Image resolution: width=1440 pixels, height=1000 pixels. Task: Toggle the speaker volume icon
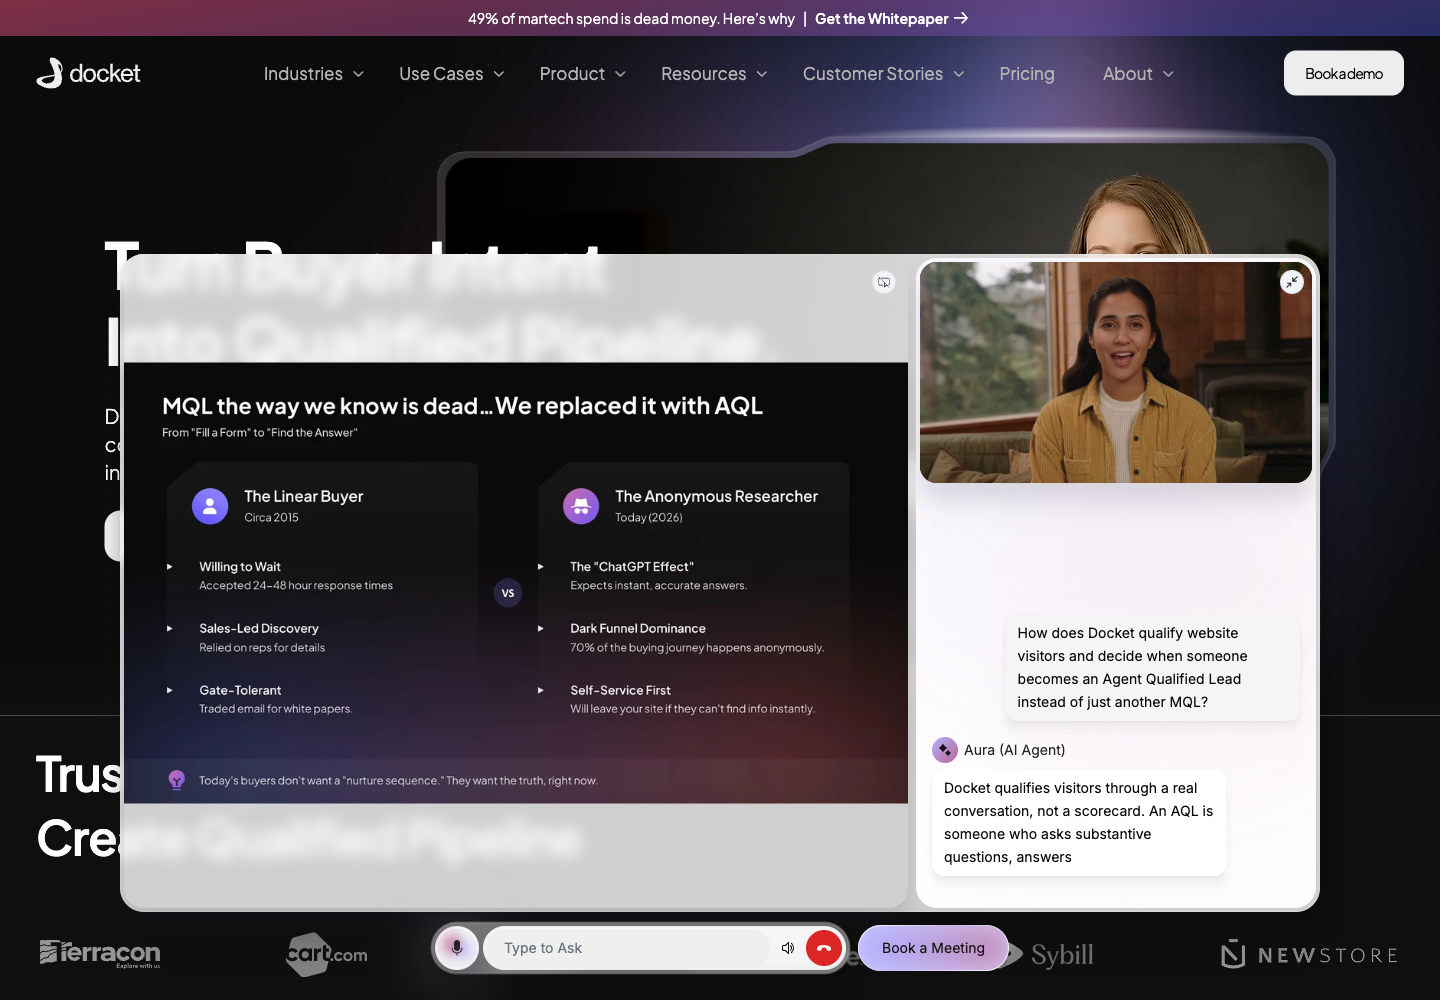pos(788,948)
